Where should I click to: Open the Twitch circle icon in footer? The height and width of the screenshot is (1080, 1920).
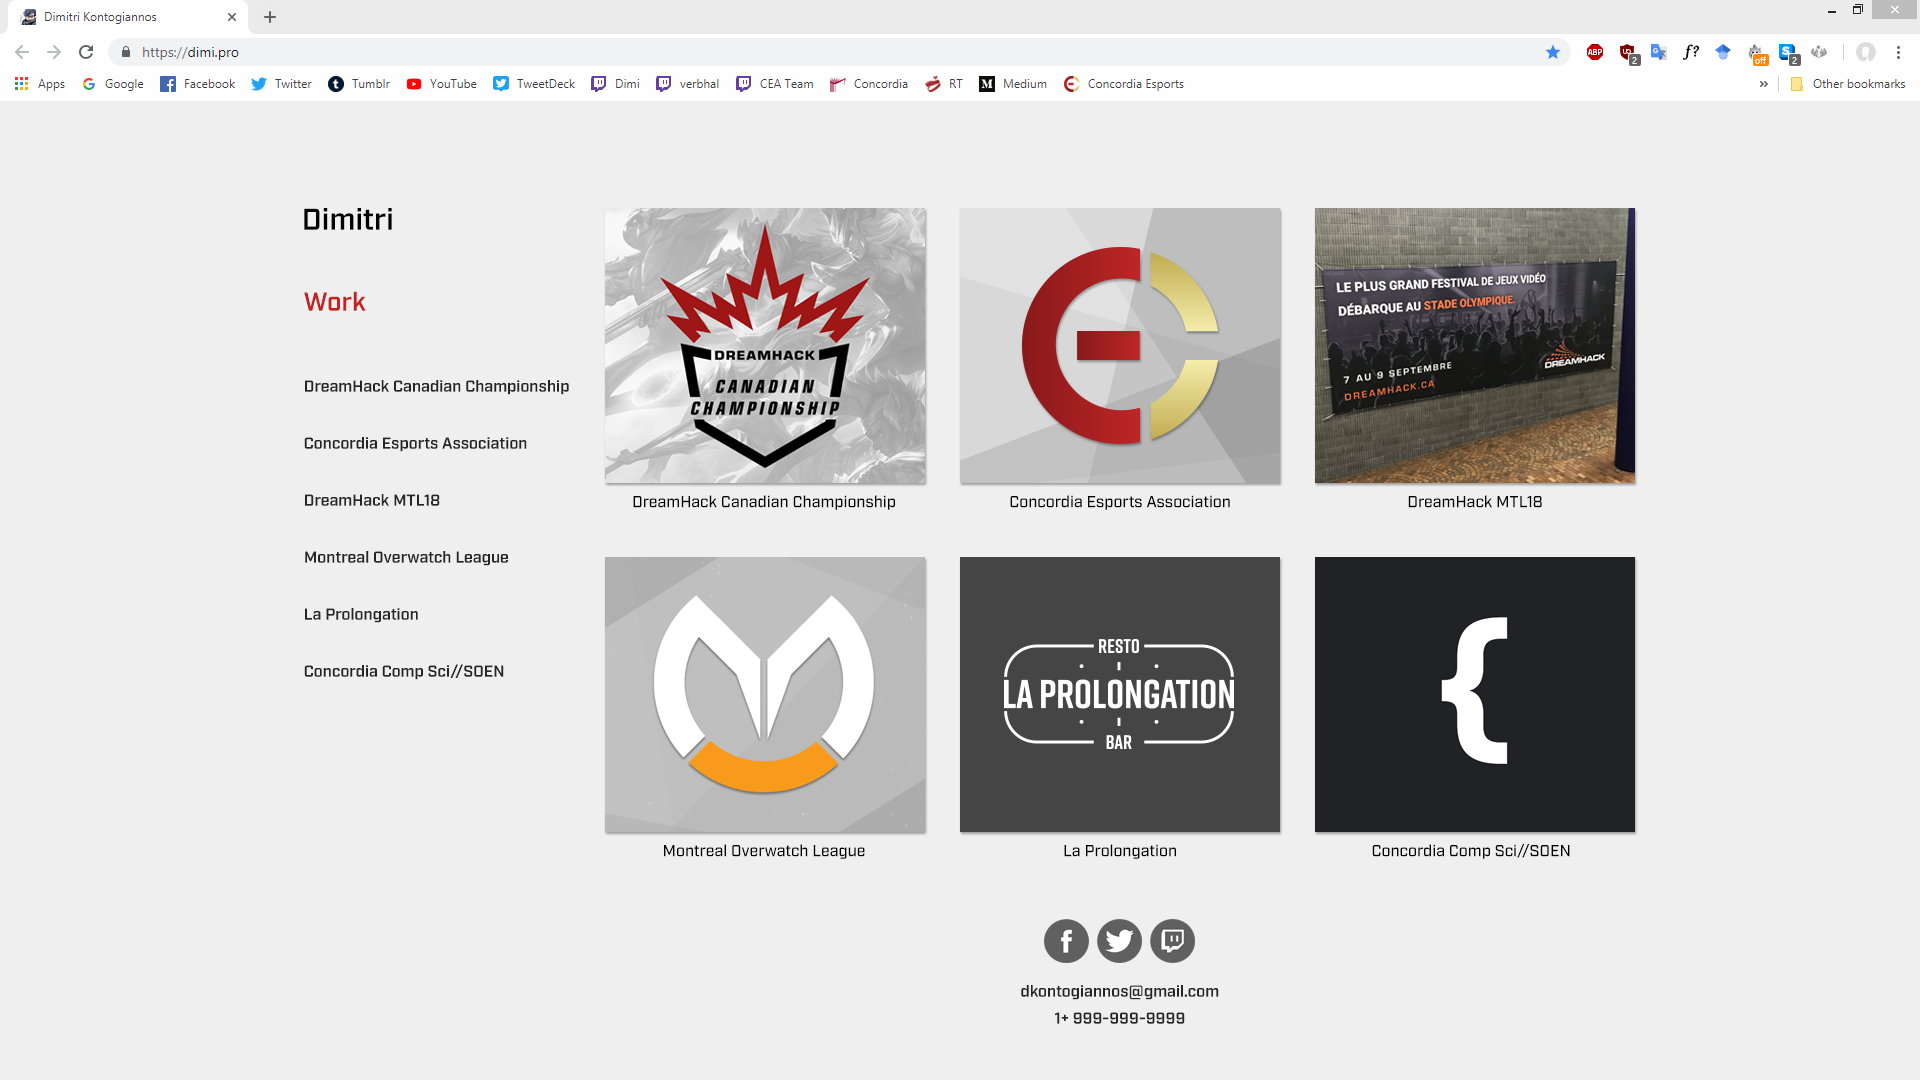click(x=1172, y=941)
